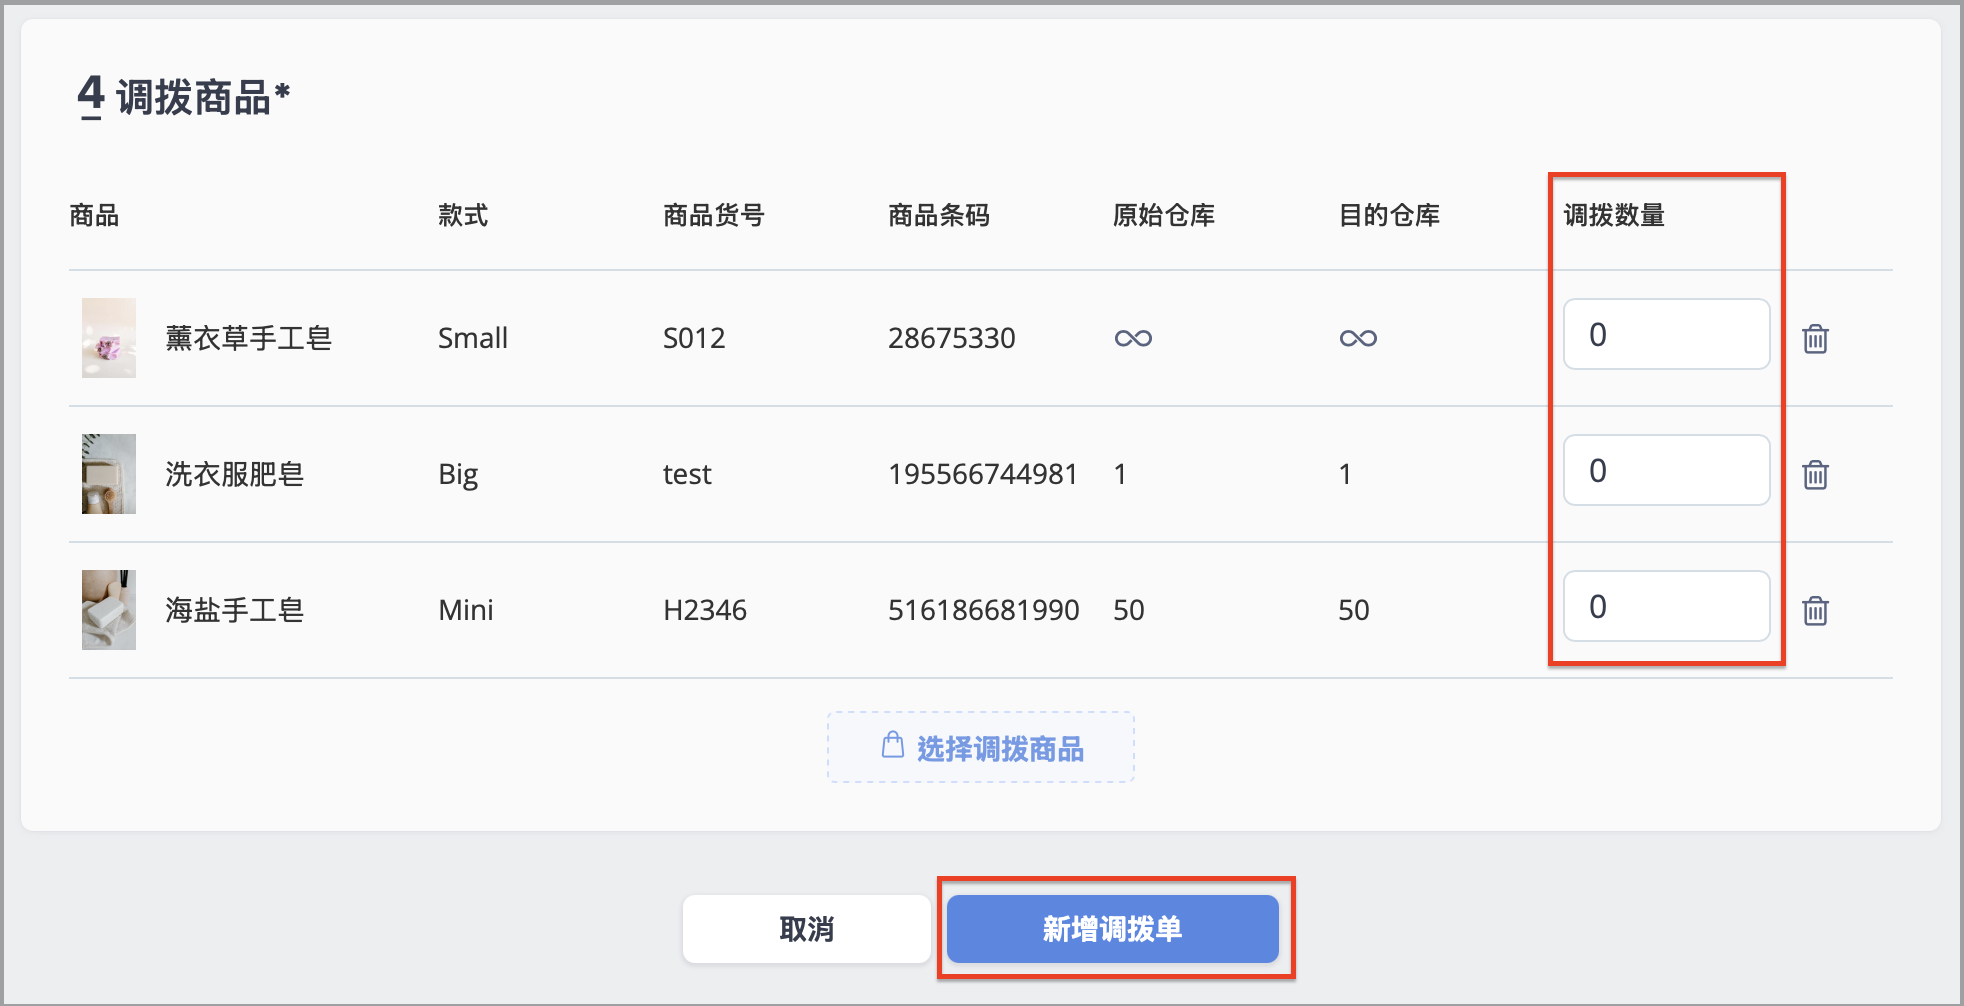Screen dimensions: 1964x1006
Task: Open the 洗衣服肥皂 product thumbnail
Action: pos(109,474)
